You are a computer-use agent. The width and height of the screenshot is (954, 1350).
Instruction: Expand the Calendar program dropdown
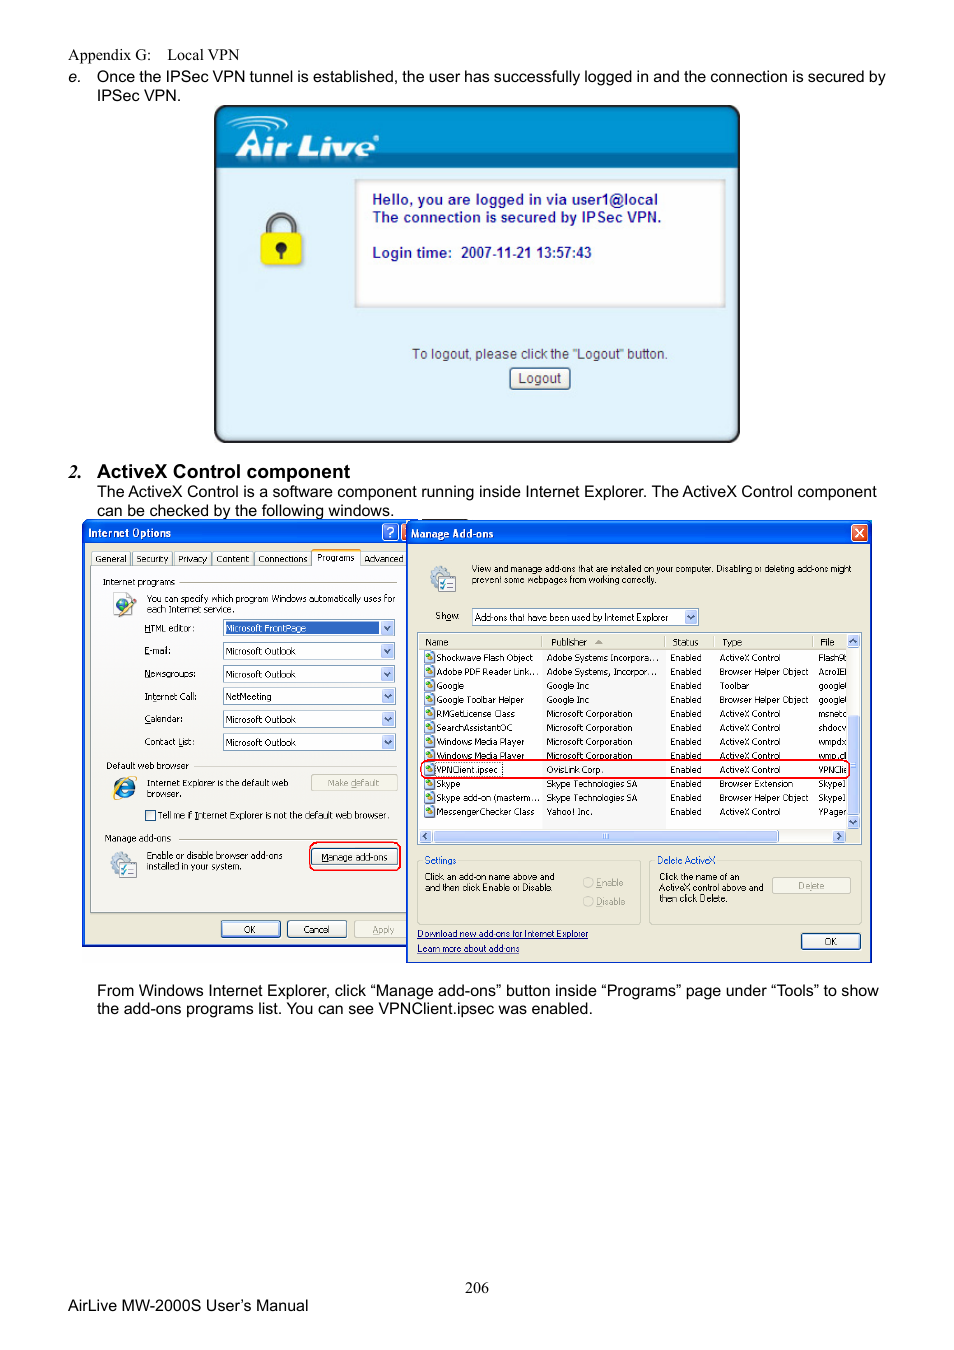point(388,719)
